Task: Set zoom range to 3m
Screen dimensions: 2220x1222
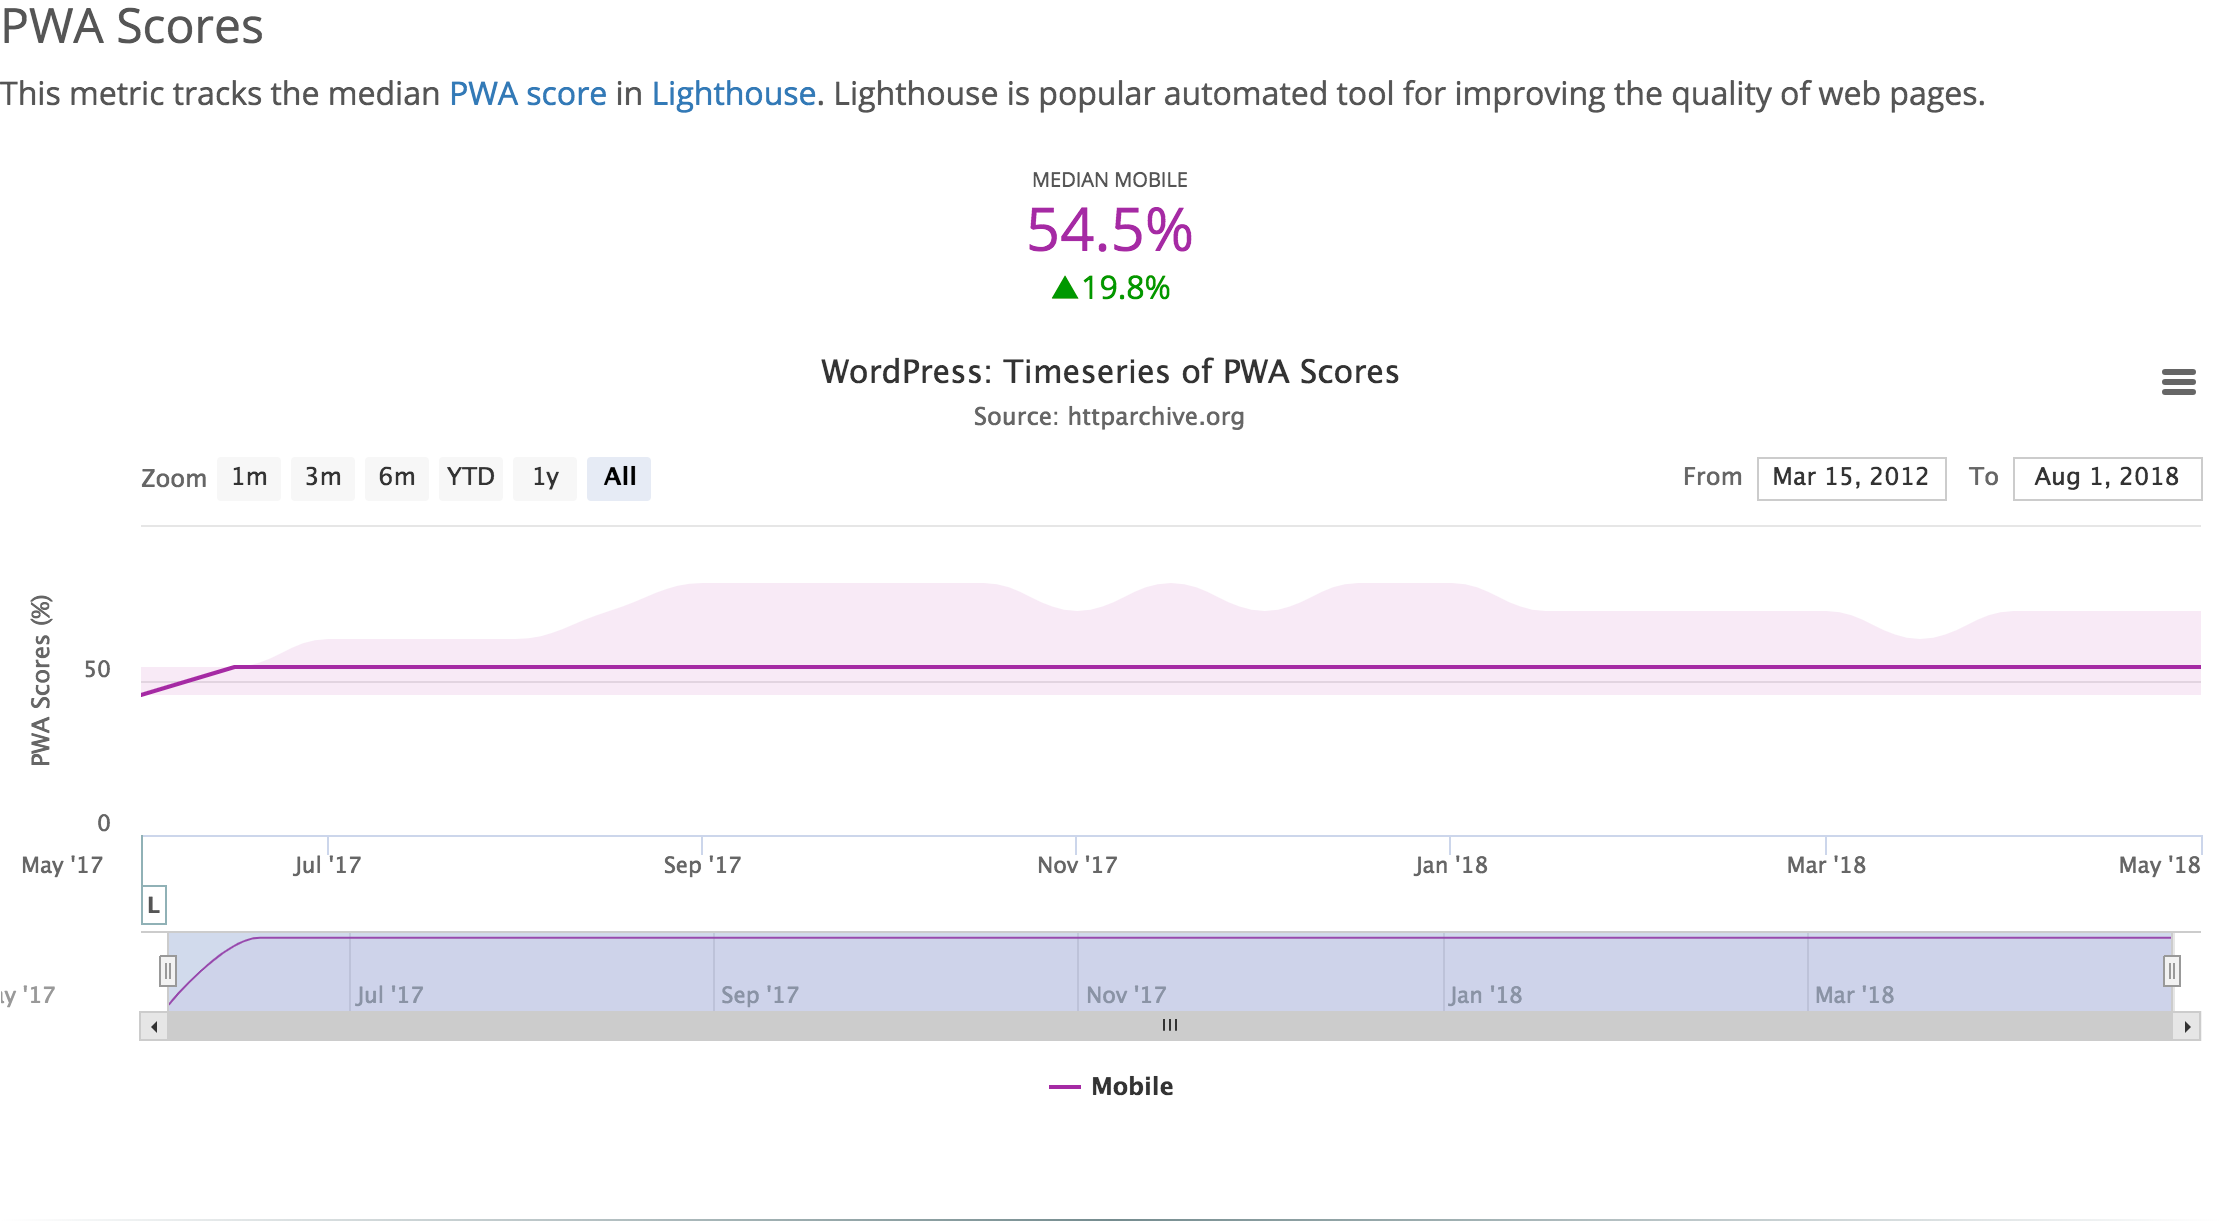Action: click(323, 478)
